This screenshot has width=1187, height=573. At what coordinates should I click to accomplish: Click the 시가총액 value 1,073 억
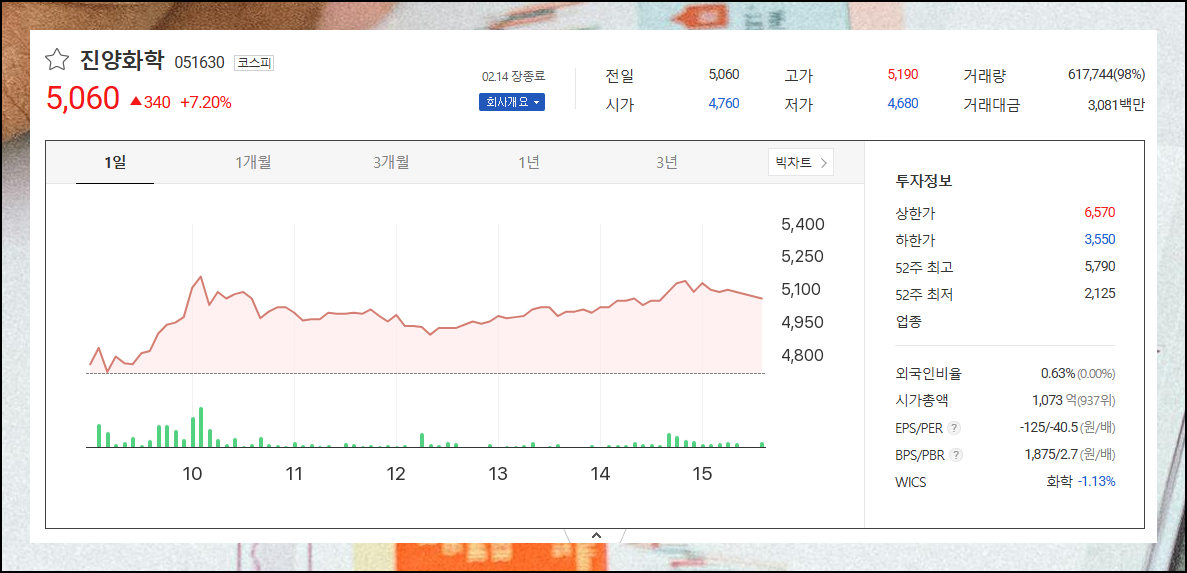coord(1053,400)
